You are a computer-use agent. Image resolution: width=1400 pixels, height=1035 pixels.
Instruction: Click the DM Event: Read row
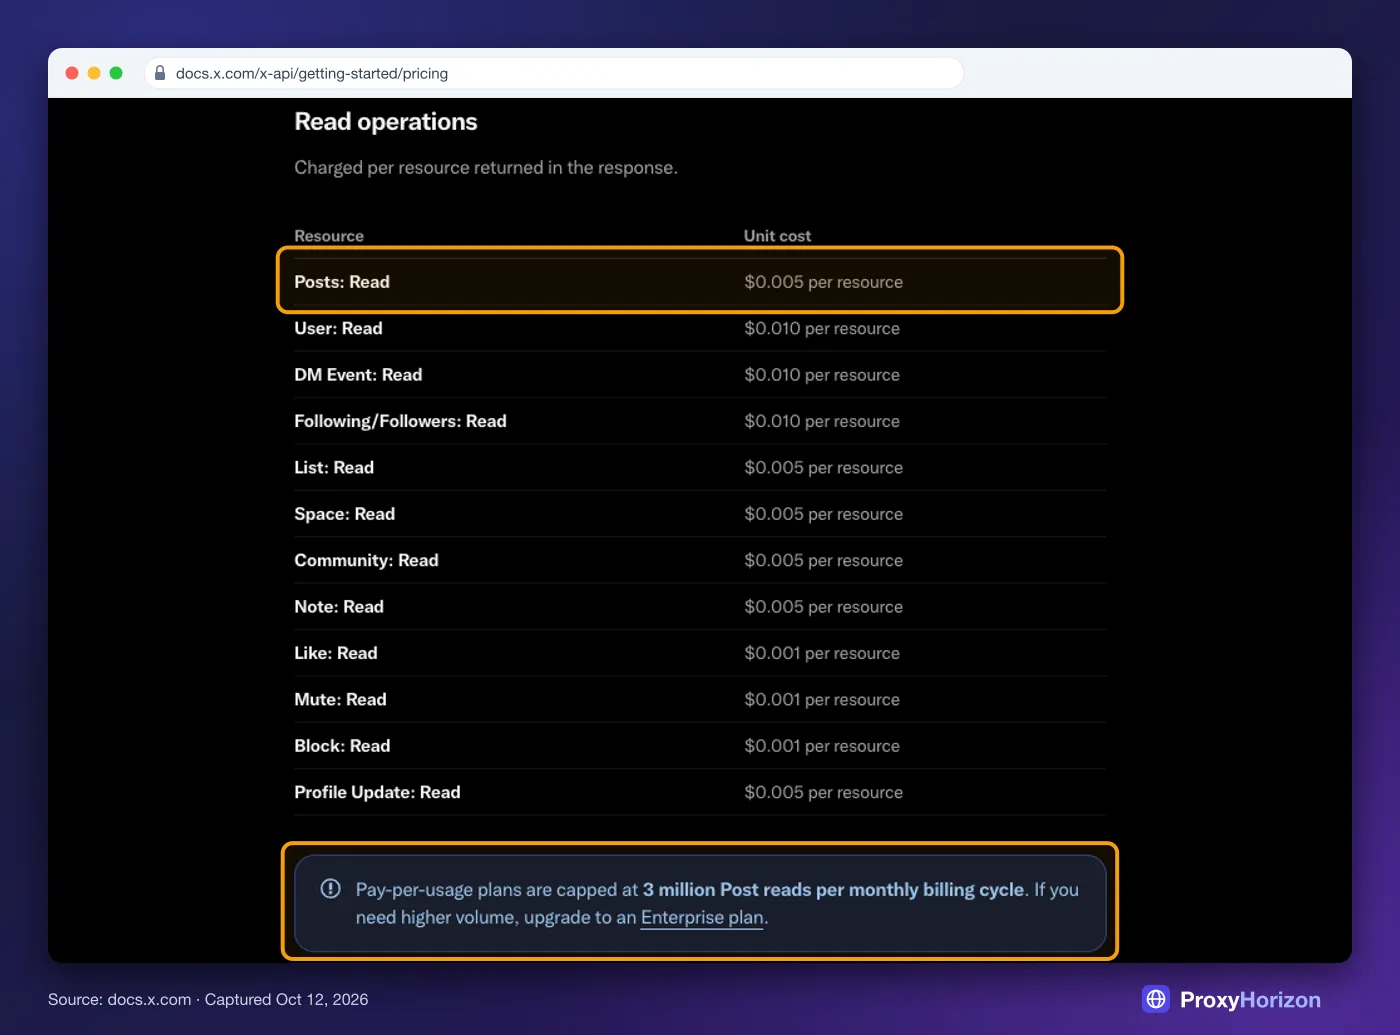700,375
